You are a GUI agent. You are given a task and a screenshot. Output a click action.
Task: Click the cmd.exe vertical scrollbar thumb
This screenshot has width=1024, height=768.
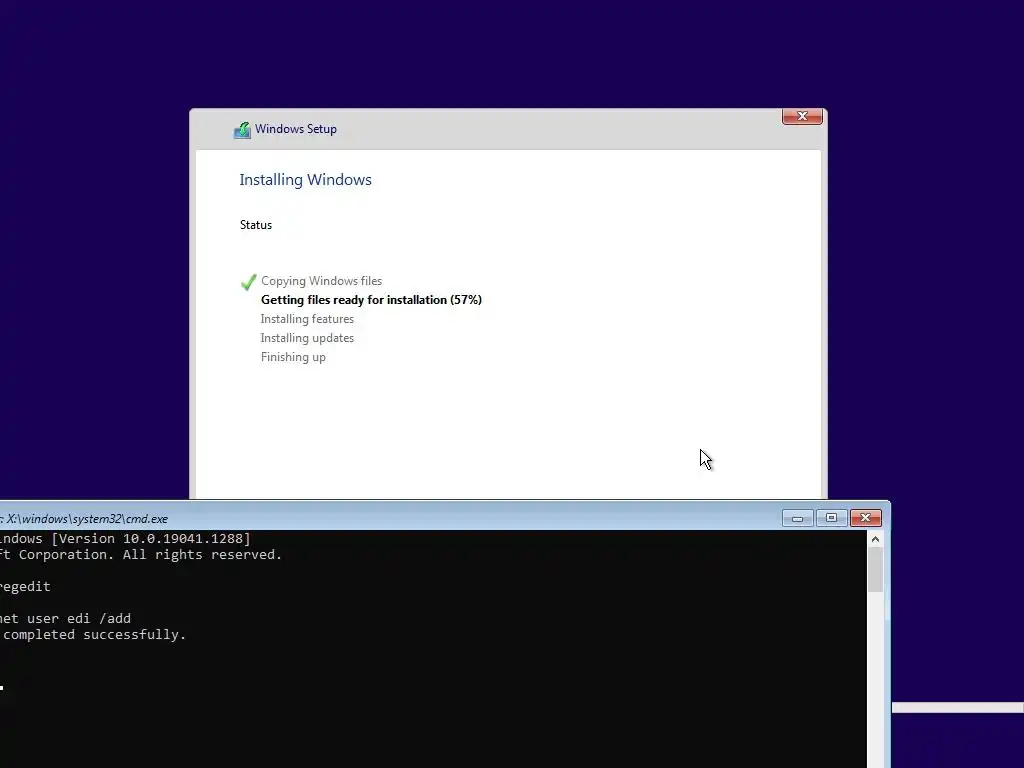(x=875, y=570)
